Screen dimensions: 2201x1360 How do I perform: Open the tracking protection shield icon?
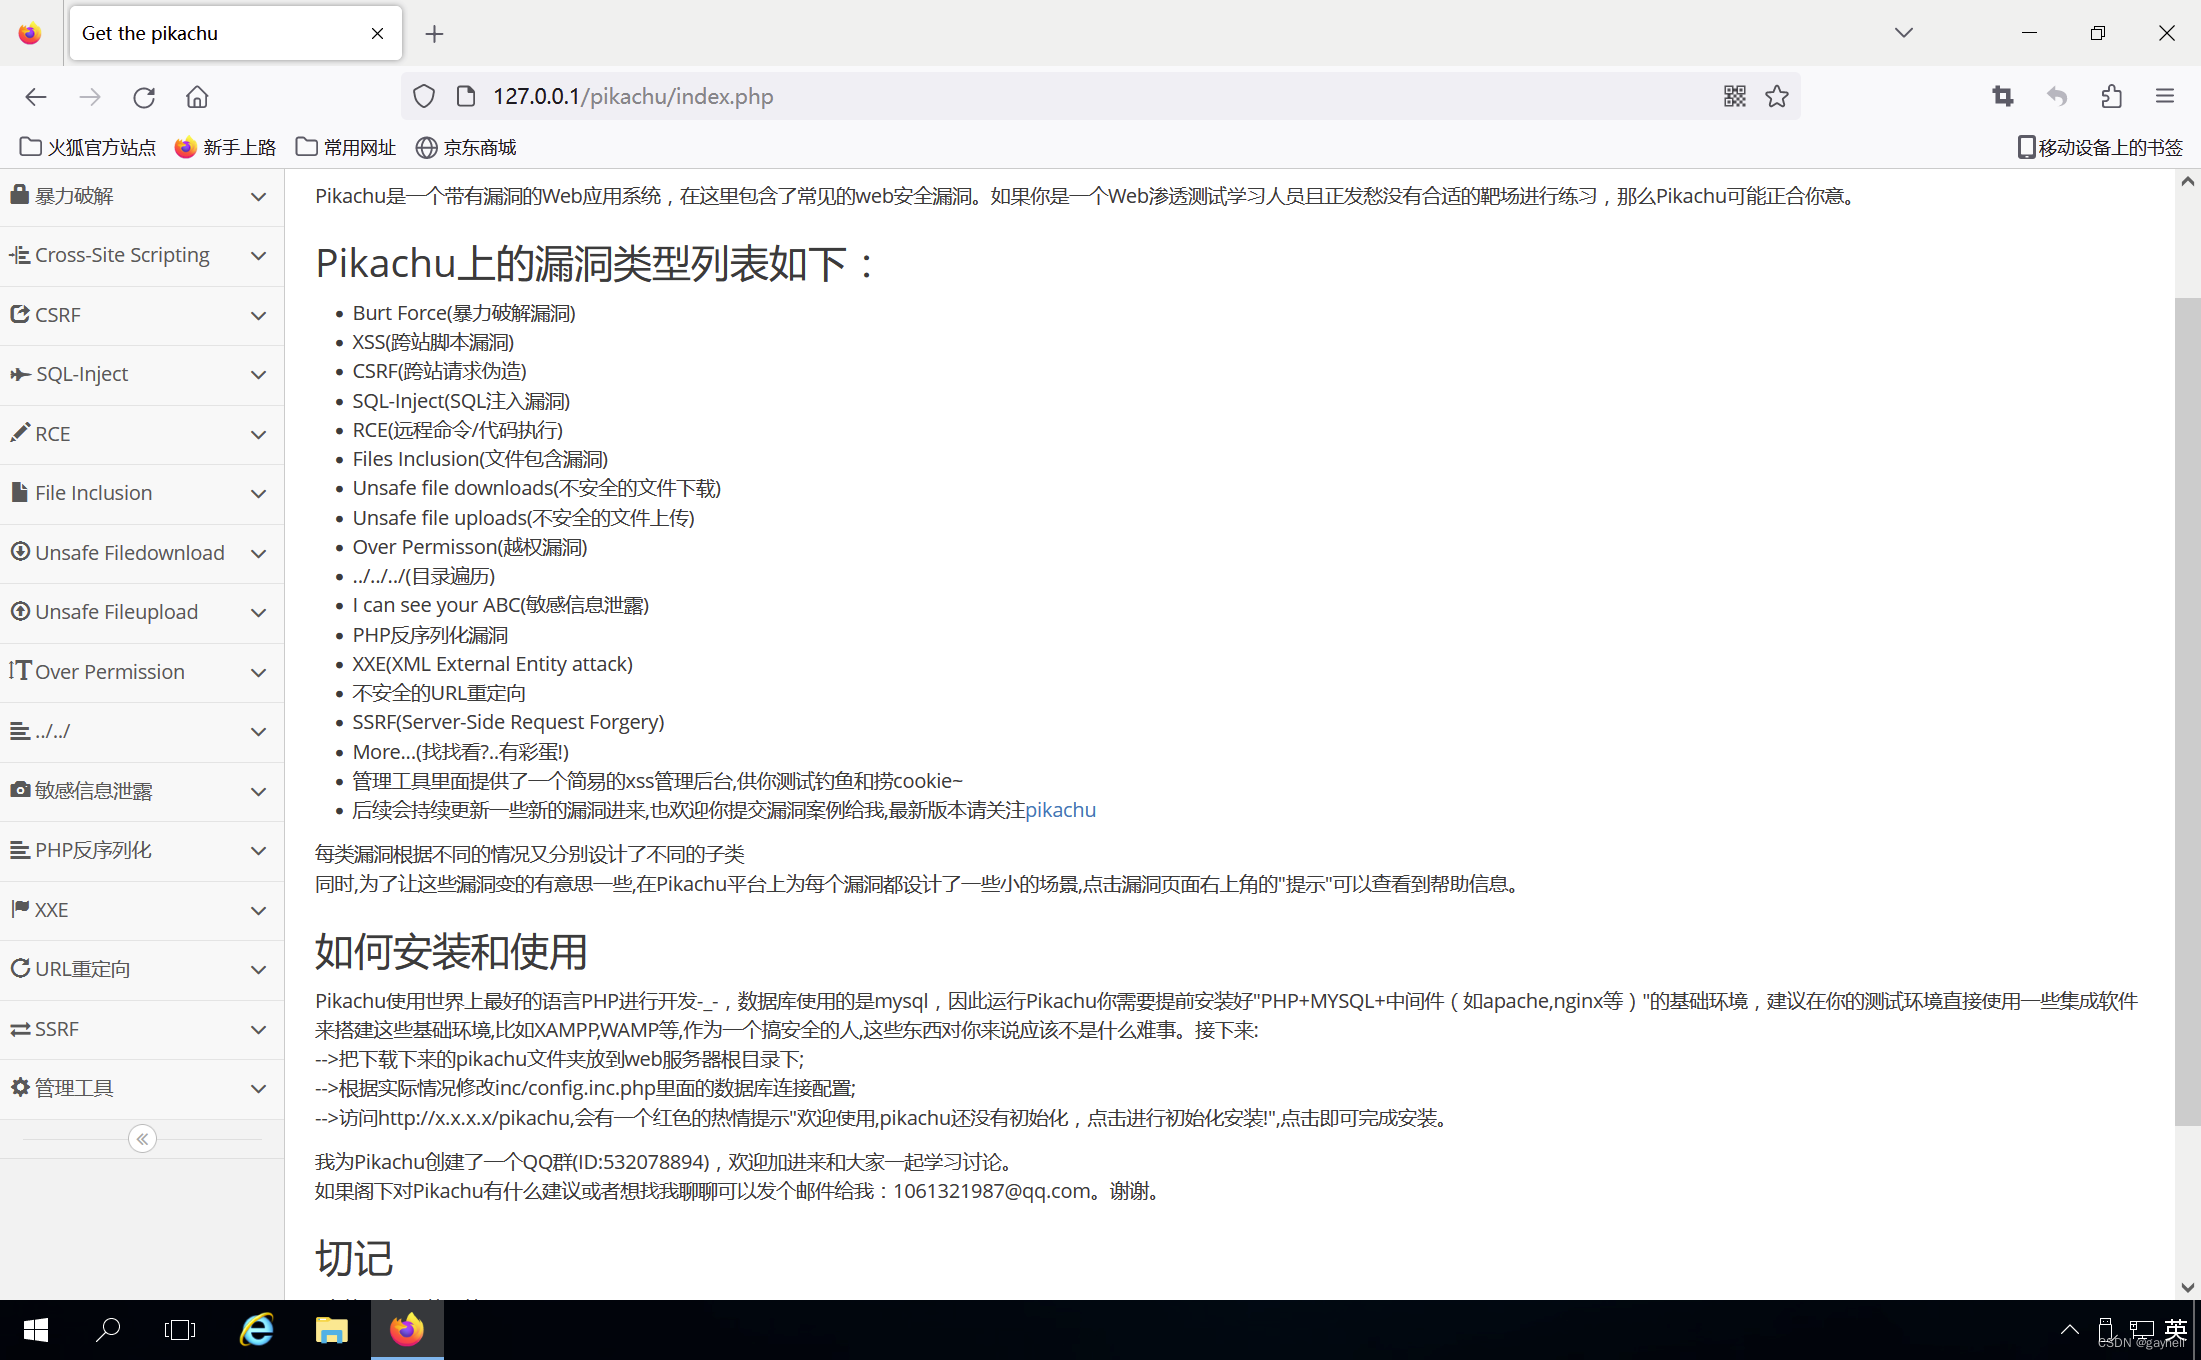[x=423, y=96]
